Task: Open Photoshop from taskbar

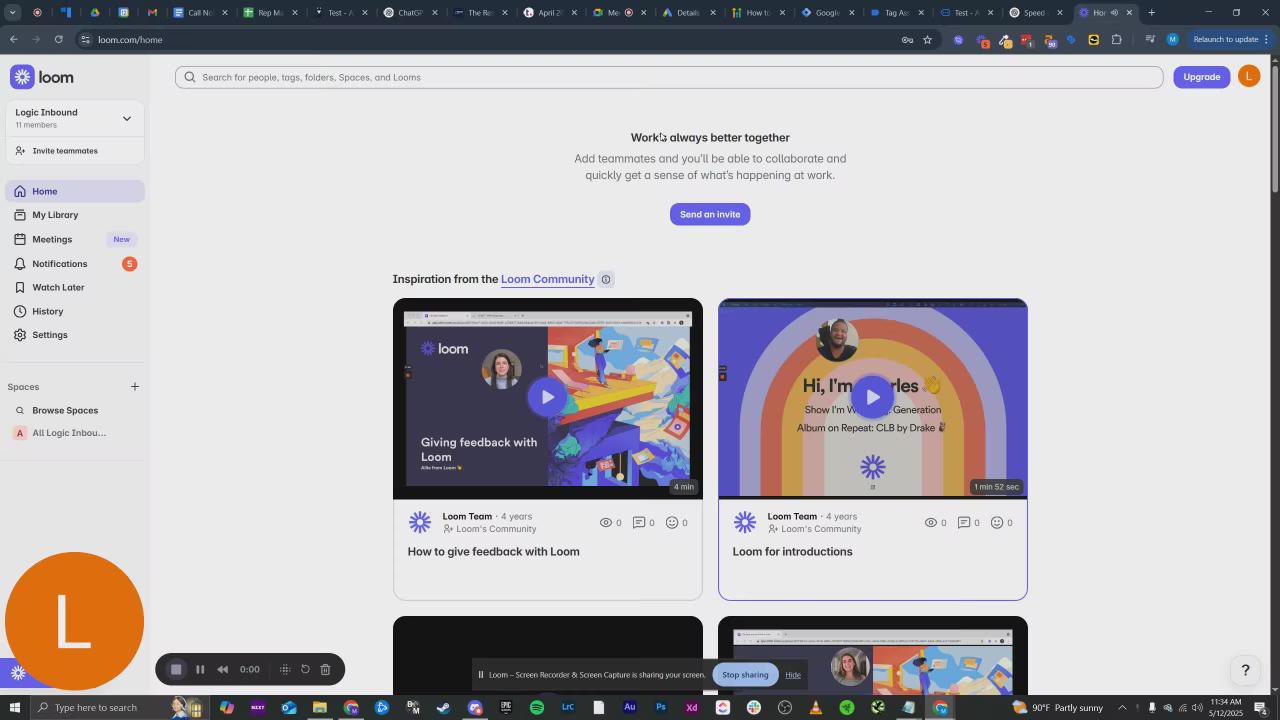Action: 661,708
